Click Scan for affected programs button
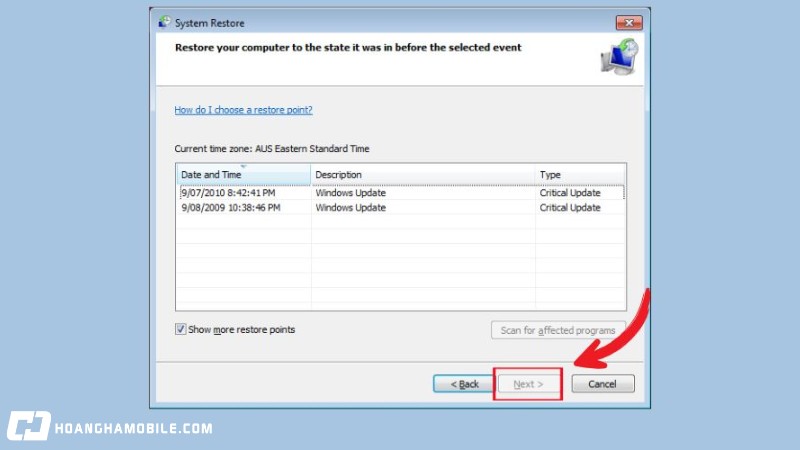The width and height of the screenshot is (800, 450). click(558, 330)
